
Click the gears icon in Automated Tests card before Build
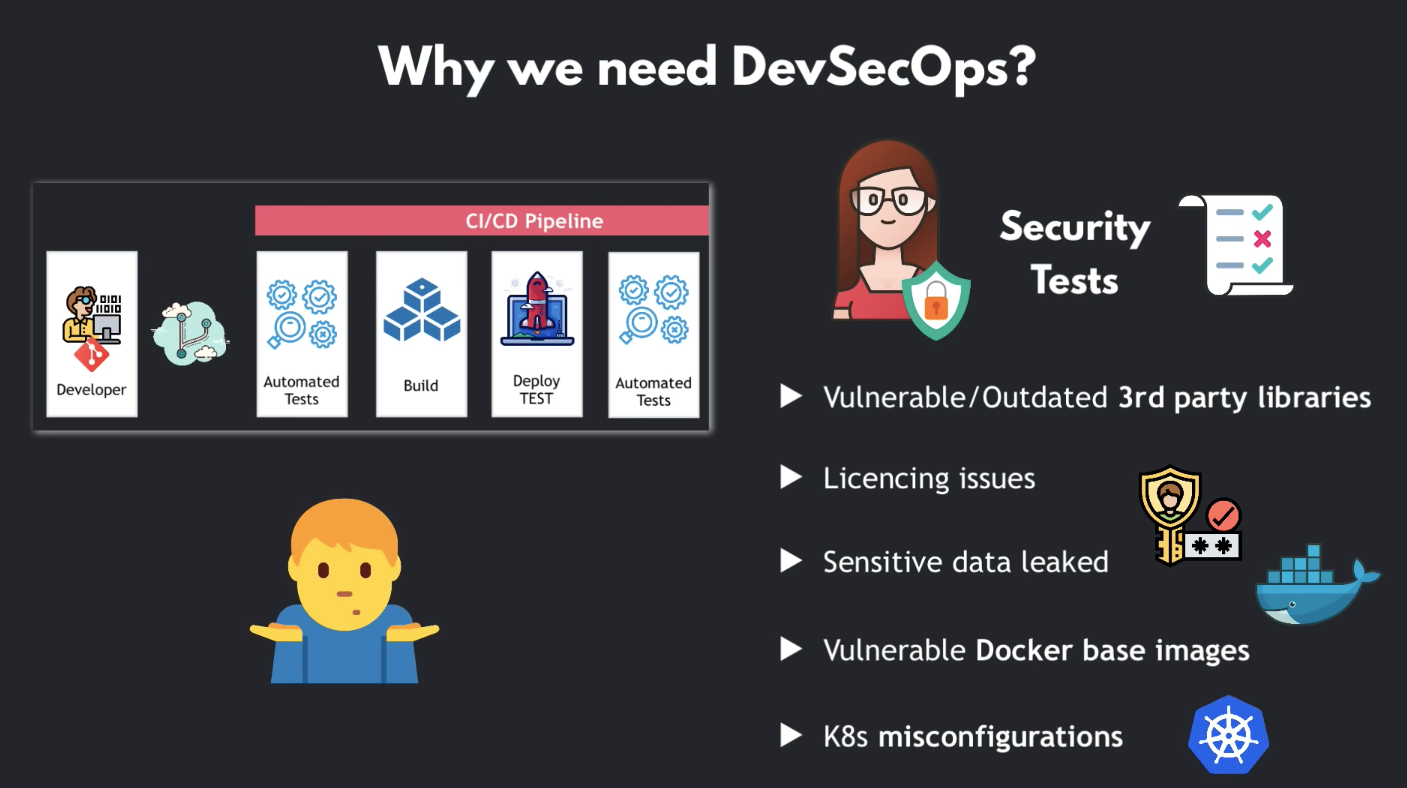click(302, 314)
